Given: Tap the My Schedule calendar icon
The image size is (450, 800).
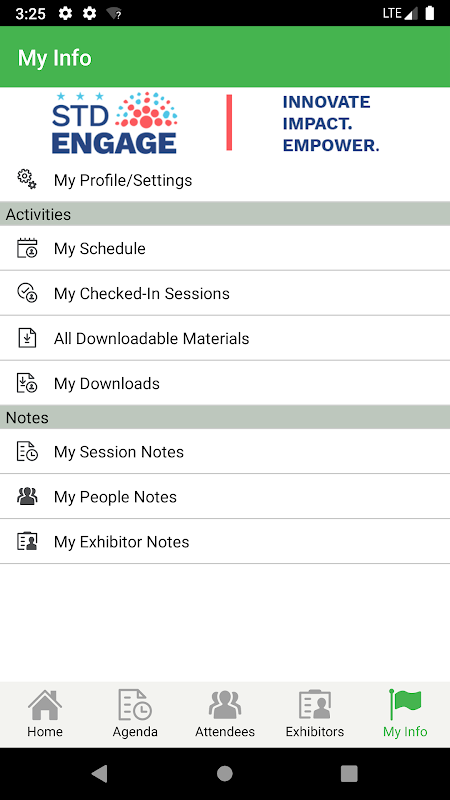Looking at the screenshot, I should coord(27,248).
